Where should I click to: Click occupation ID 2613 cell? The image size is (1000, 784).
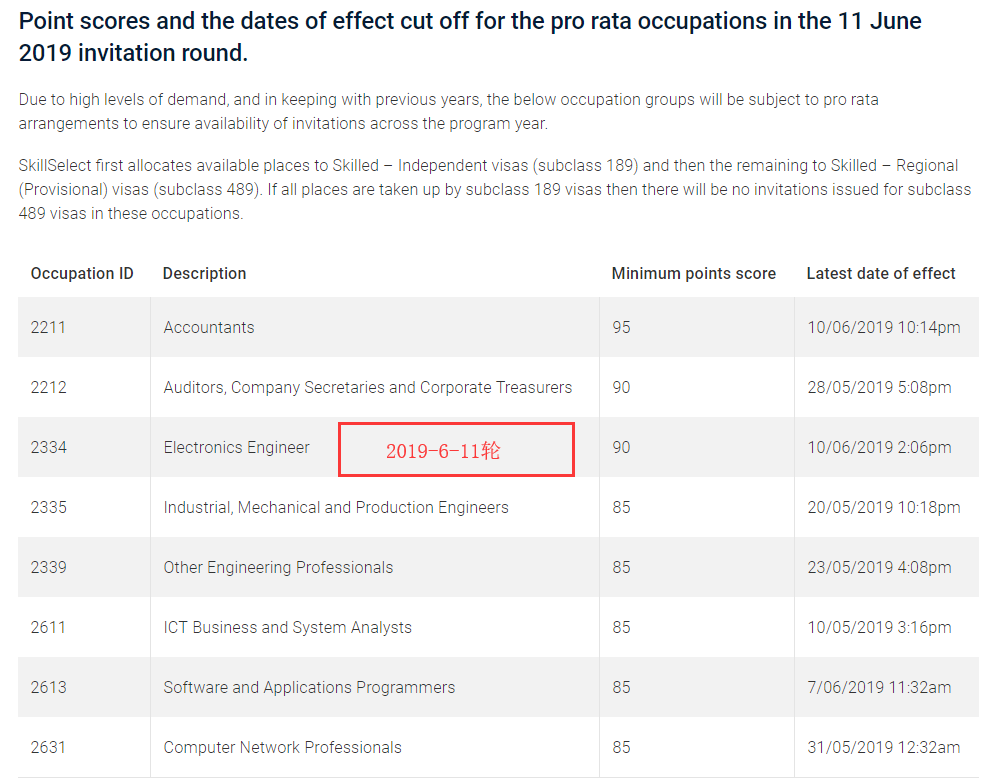(x=48, y=687)
